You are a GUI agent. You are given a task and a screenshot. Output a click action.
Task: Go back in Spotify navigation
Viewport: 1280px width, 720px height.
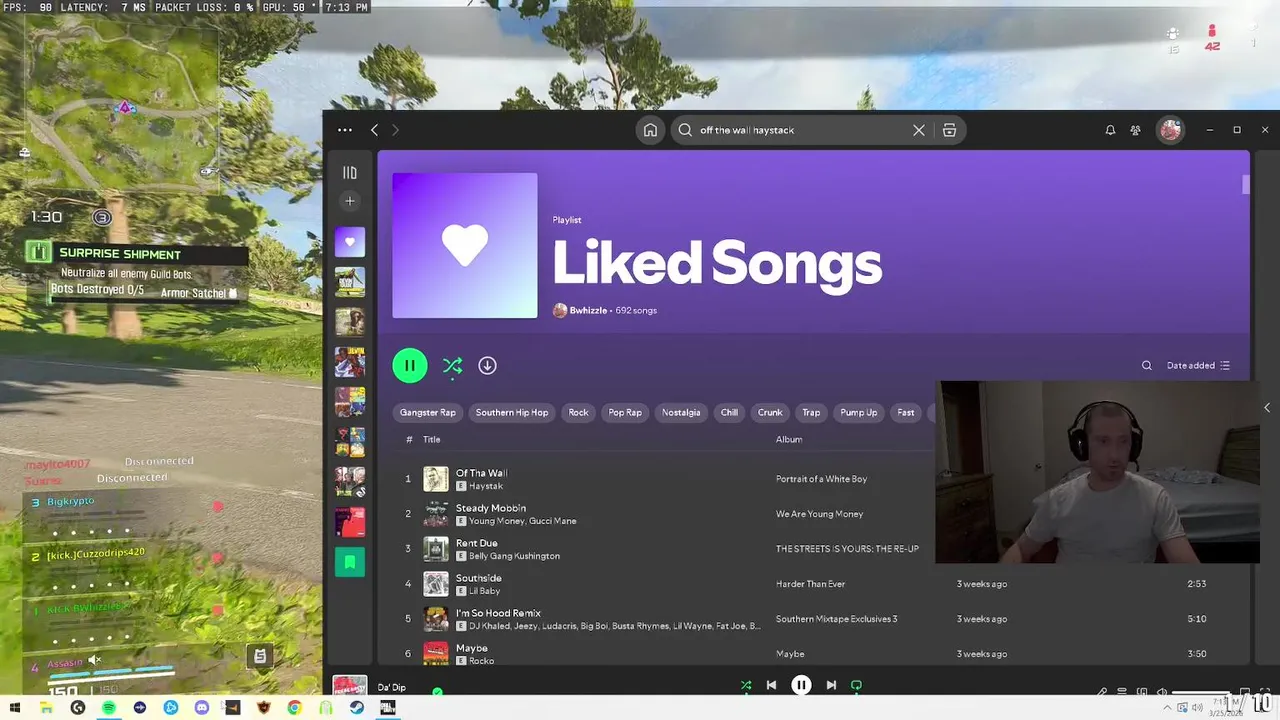[374, 130]
